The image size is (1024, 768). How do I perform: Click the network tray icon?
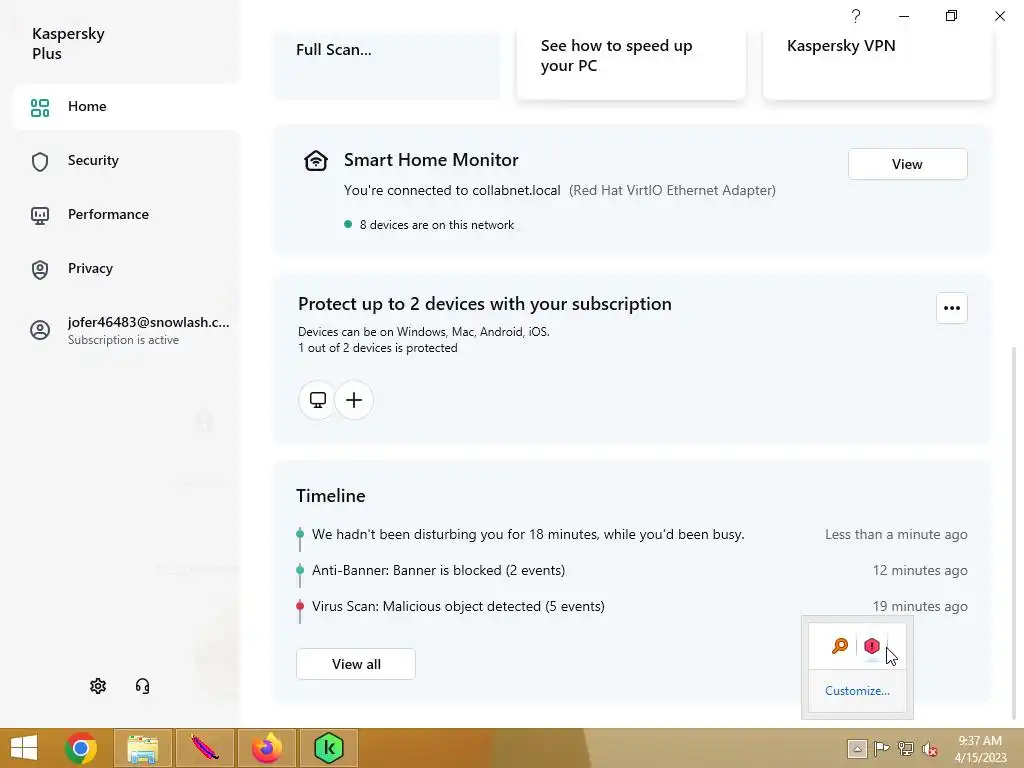(905, 749)
